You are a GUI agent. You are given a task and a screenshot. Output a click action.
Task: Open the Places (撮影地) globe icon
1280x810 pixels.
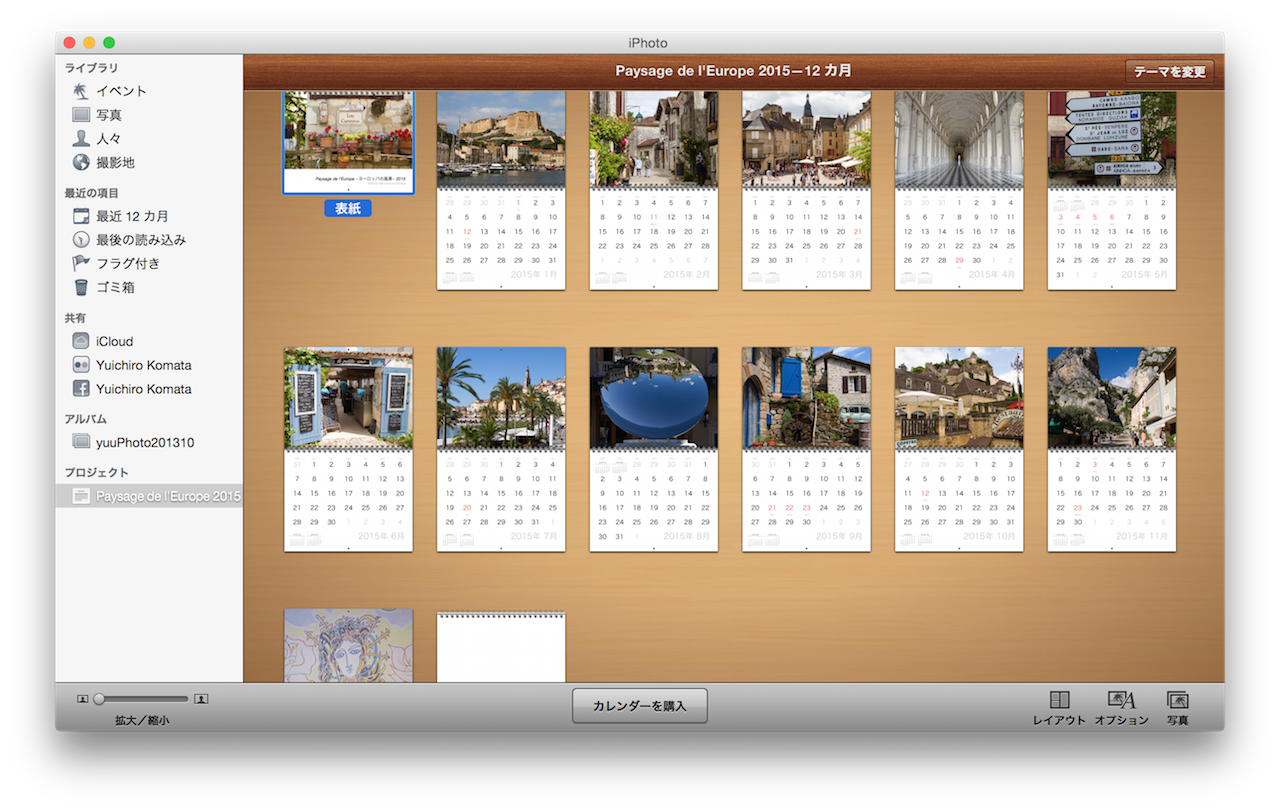click(81, 163)
